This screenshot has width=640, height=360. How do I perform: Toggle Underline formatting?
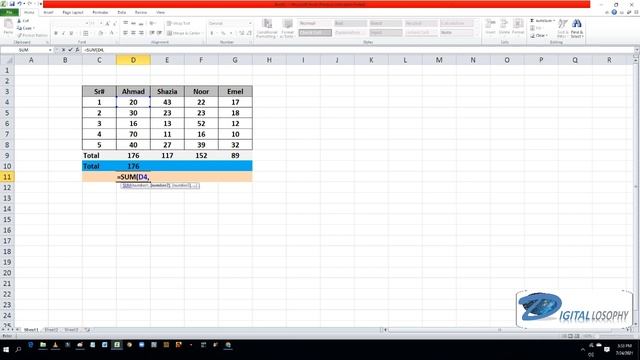point(71,33)
